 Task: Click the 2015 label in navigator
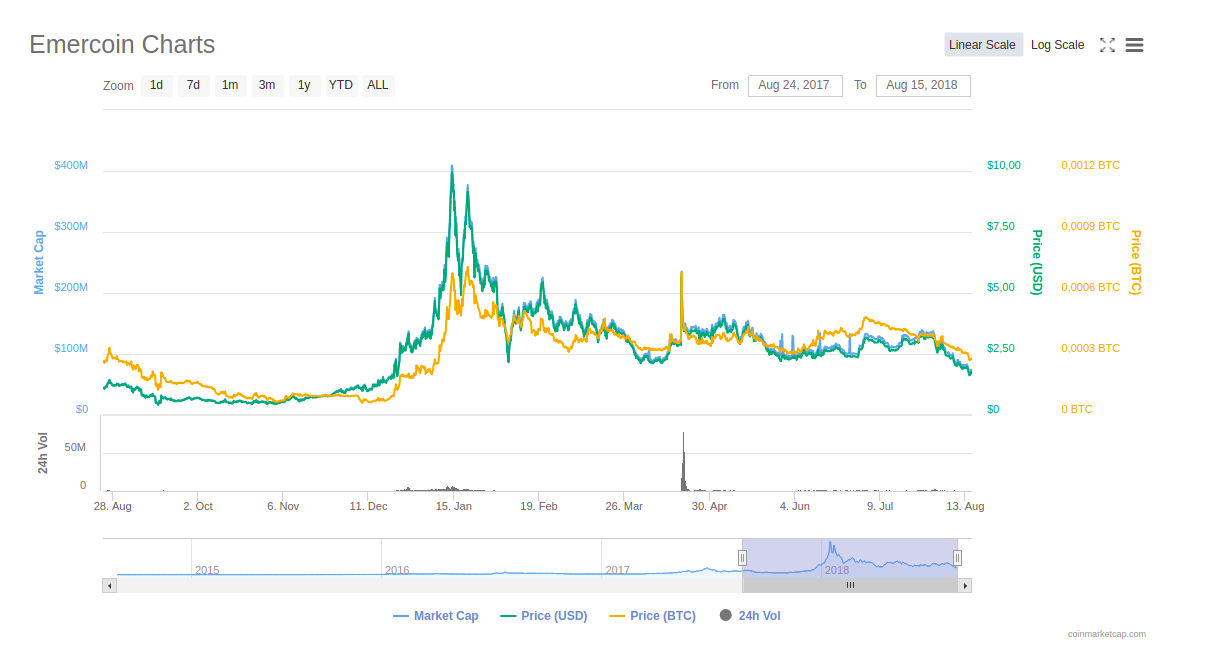click(207, 570)
